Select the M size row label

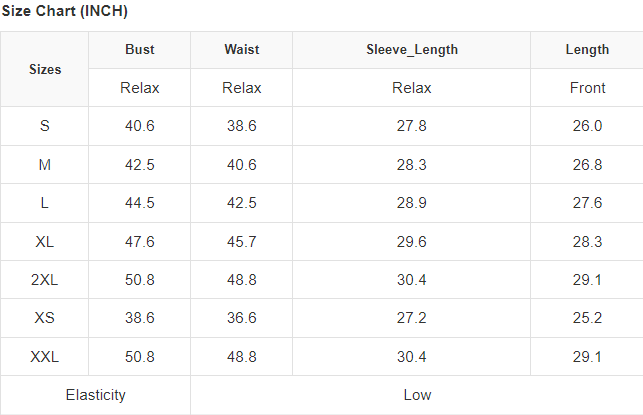[x=45, y=165]
